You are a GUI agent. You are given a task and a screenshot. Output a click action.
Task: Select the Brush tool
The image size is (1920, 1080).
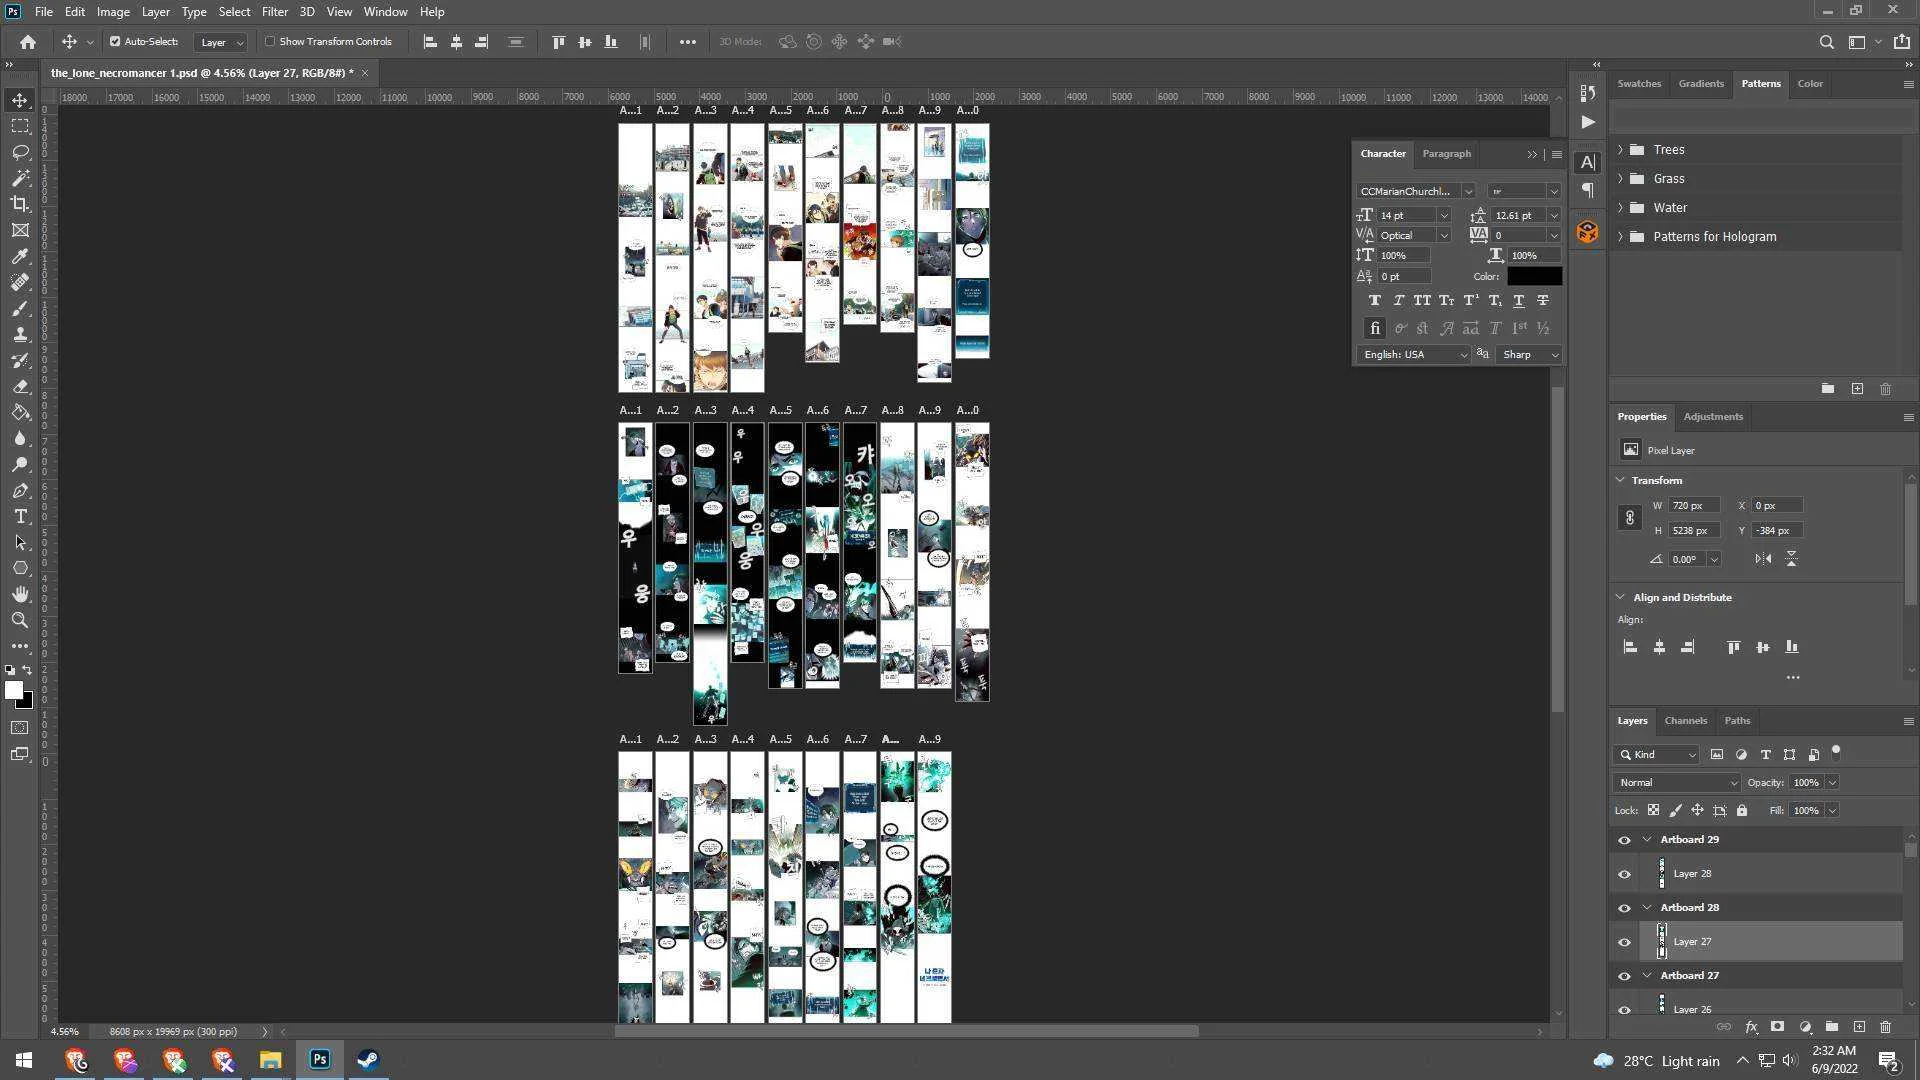(20, 308)
